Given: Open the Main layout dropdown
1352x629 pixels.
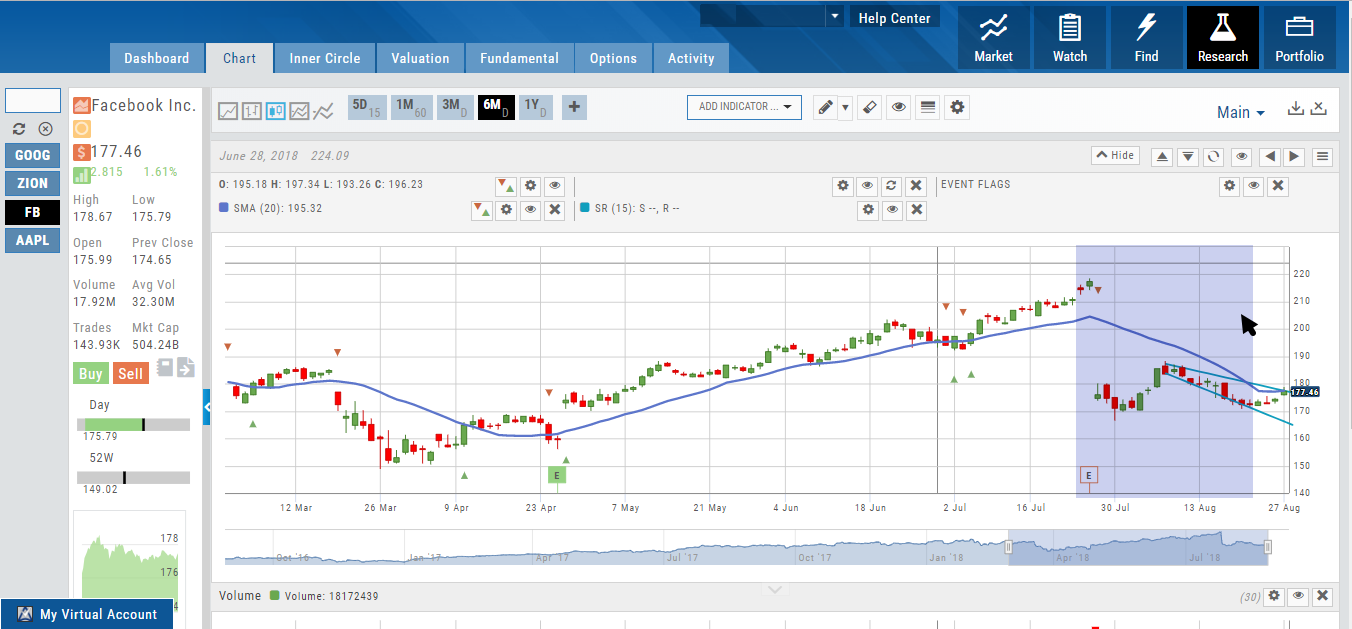Looking at the screenshot, I should [x=1241, y=112].
